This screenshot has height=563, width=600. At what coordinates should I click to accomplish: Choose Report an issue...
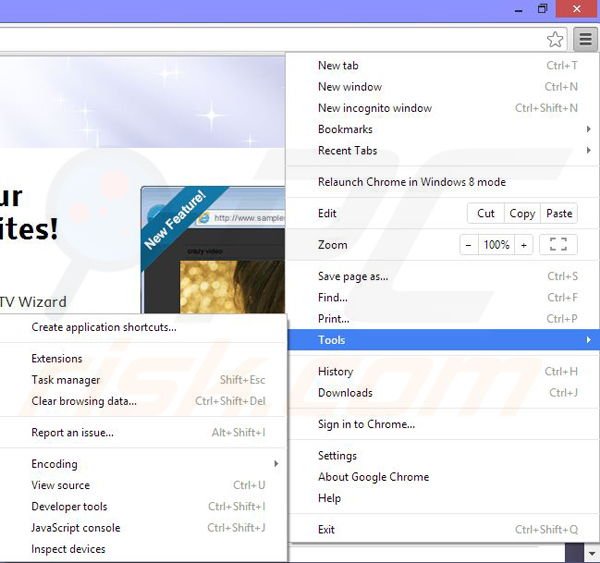[x=142, y=432]
